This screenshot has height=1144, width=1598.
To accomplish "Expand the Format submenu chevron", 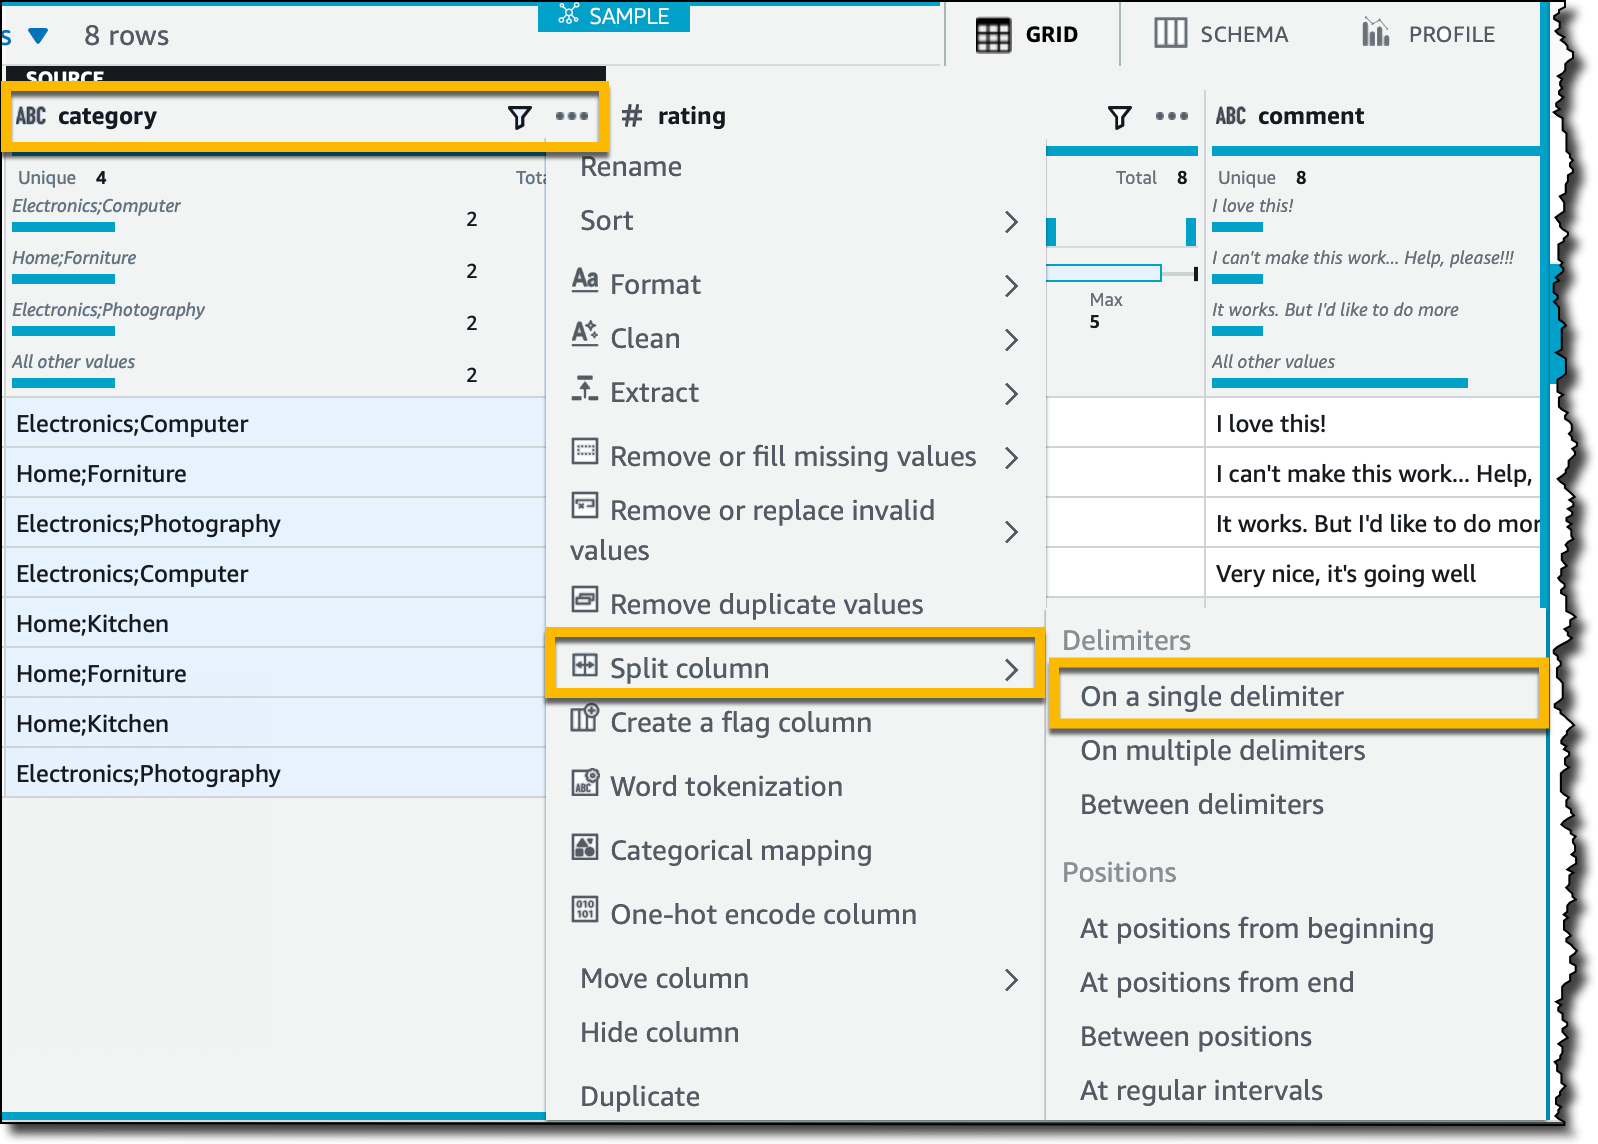I will click(1011, 286).
